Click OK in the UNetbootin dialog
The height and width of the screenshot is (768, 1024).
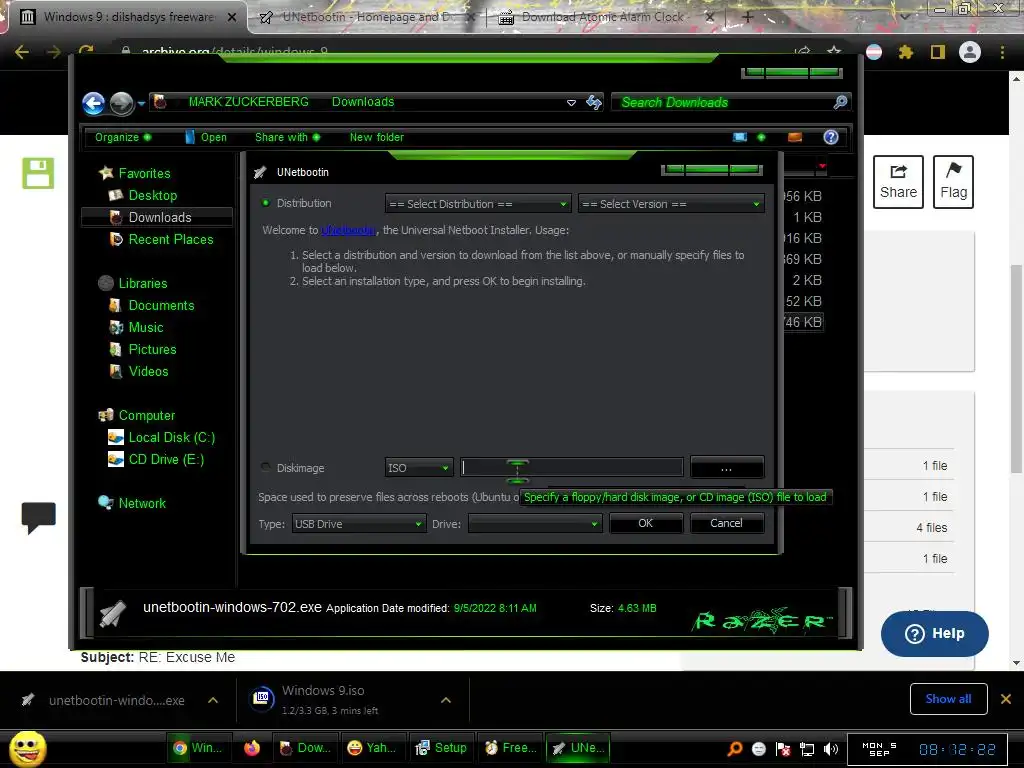click(646, 523)
